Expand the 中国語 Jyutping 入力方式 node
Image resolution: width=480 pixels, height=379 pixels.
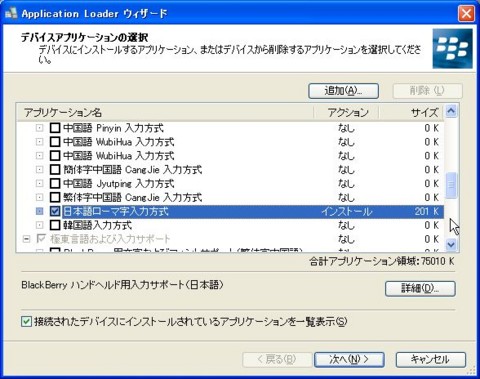[x=40, y=184]
